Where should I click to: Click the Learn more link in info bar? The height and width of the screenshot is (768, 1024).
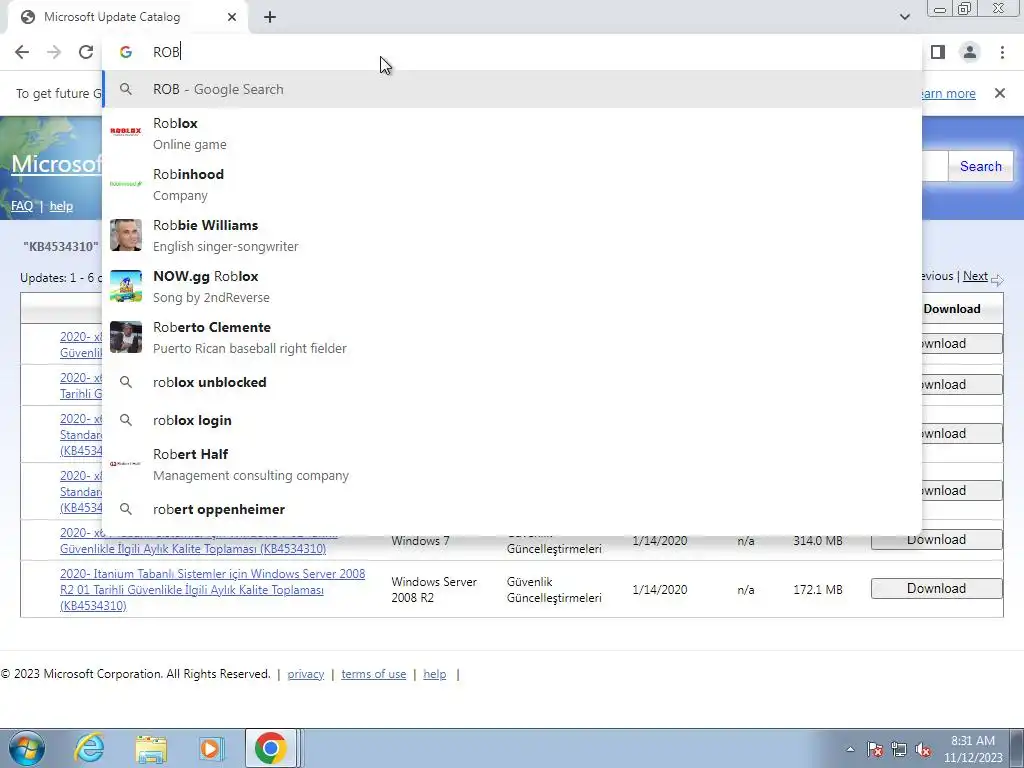click(x=949, y=93)
